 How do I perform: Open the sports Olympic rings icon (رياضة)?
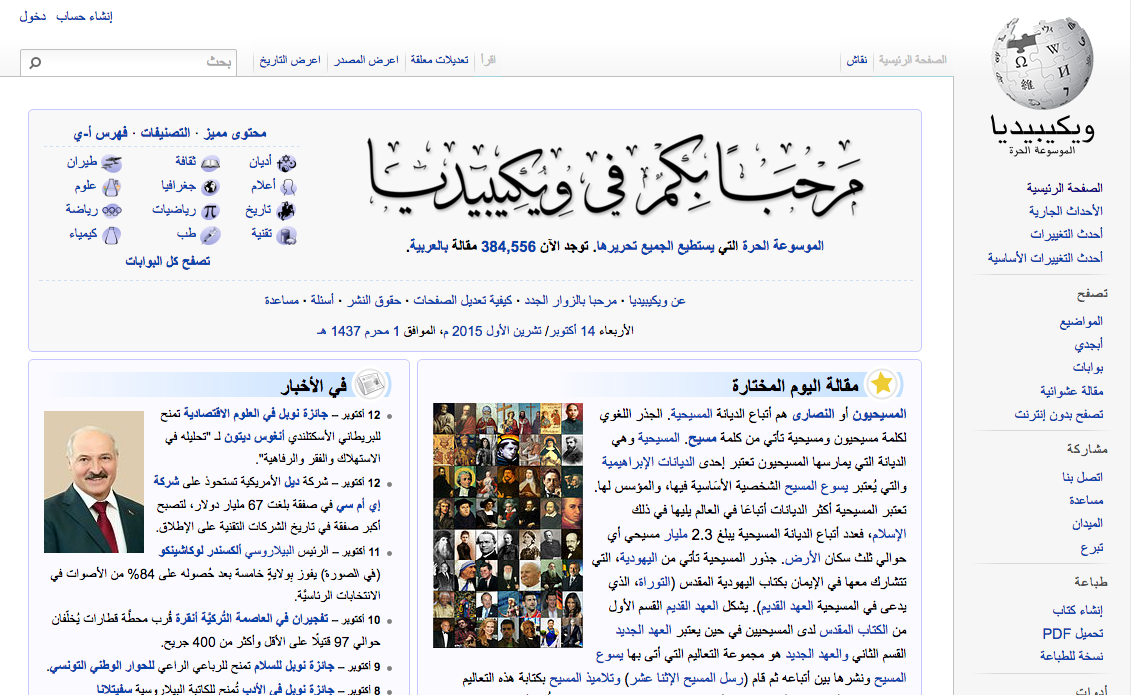111,210
